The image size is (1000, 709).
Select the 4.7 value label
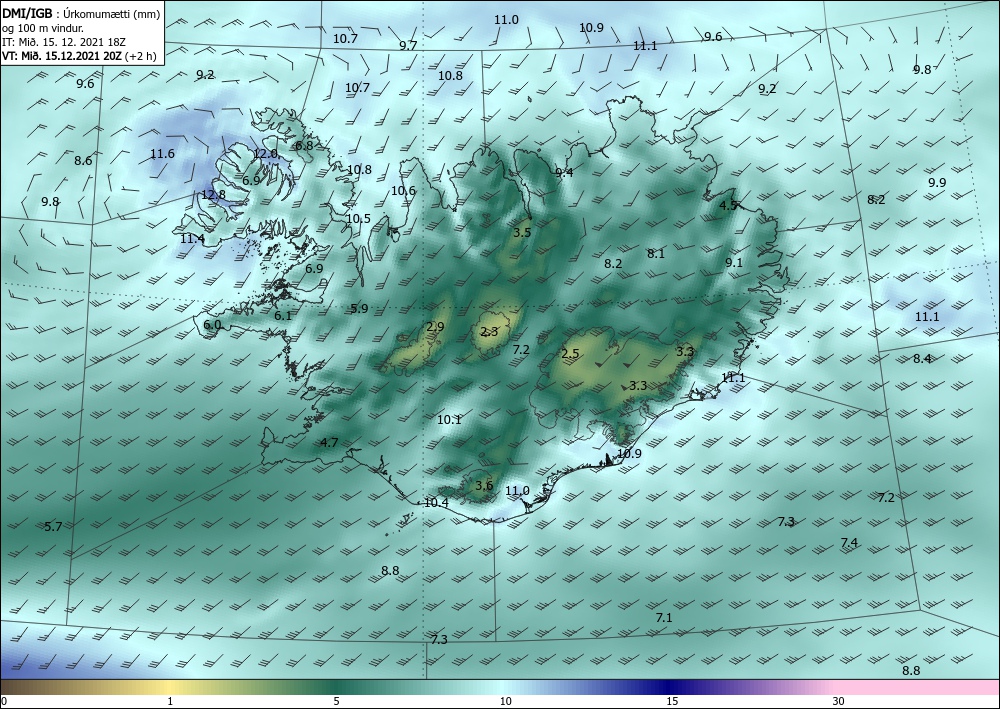(x=329, y=442)
